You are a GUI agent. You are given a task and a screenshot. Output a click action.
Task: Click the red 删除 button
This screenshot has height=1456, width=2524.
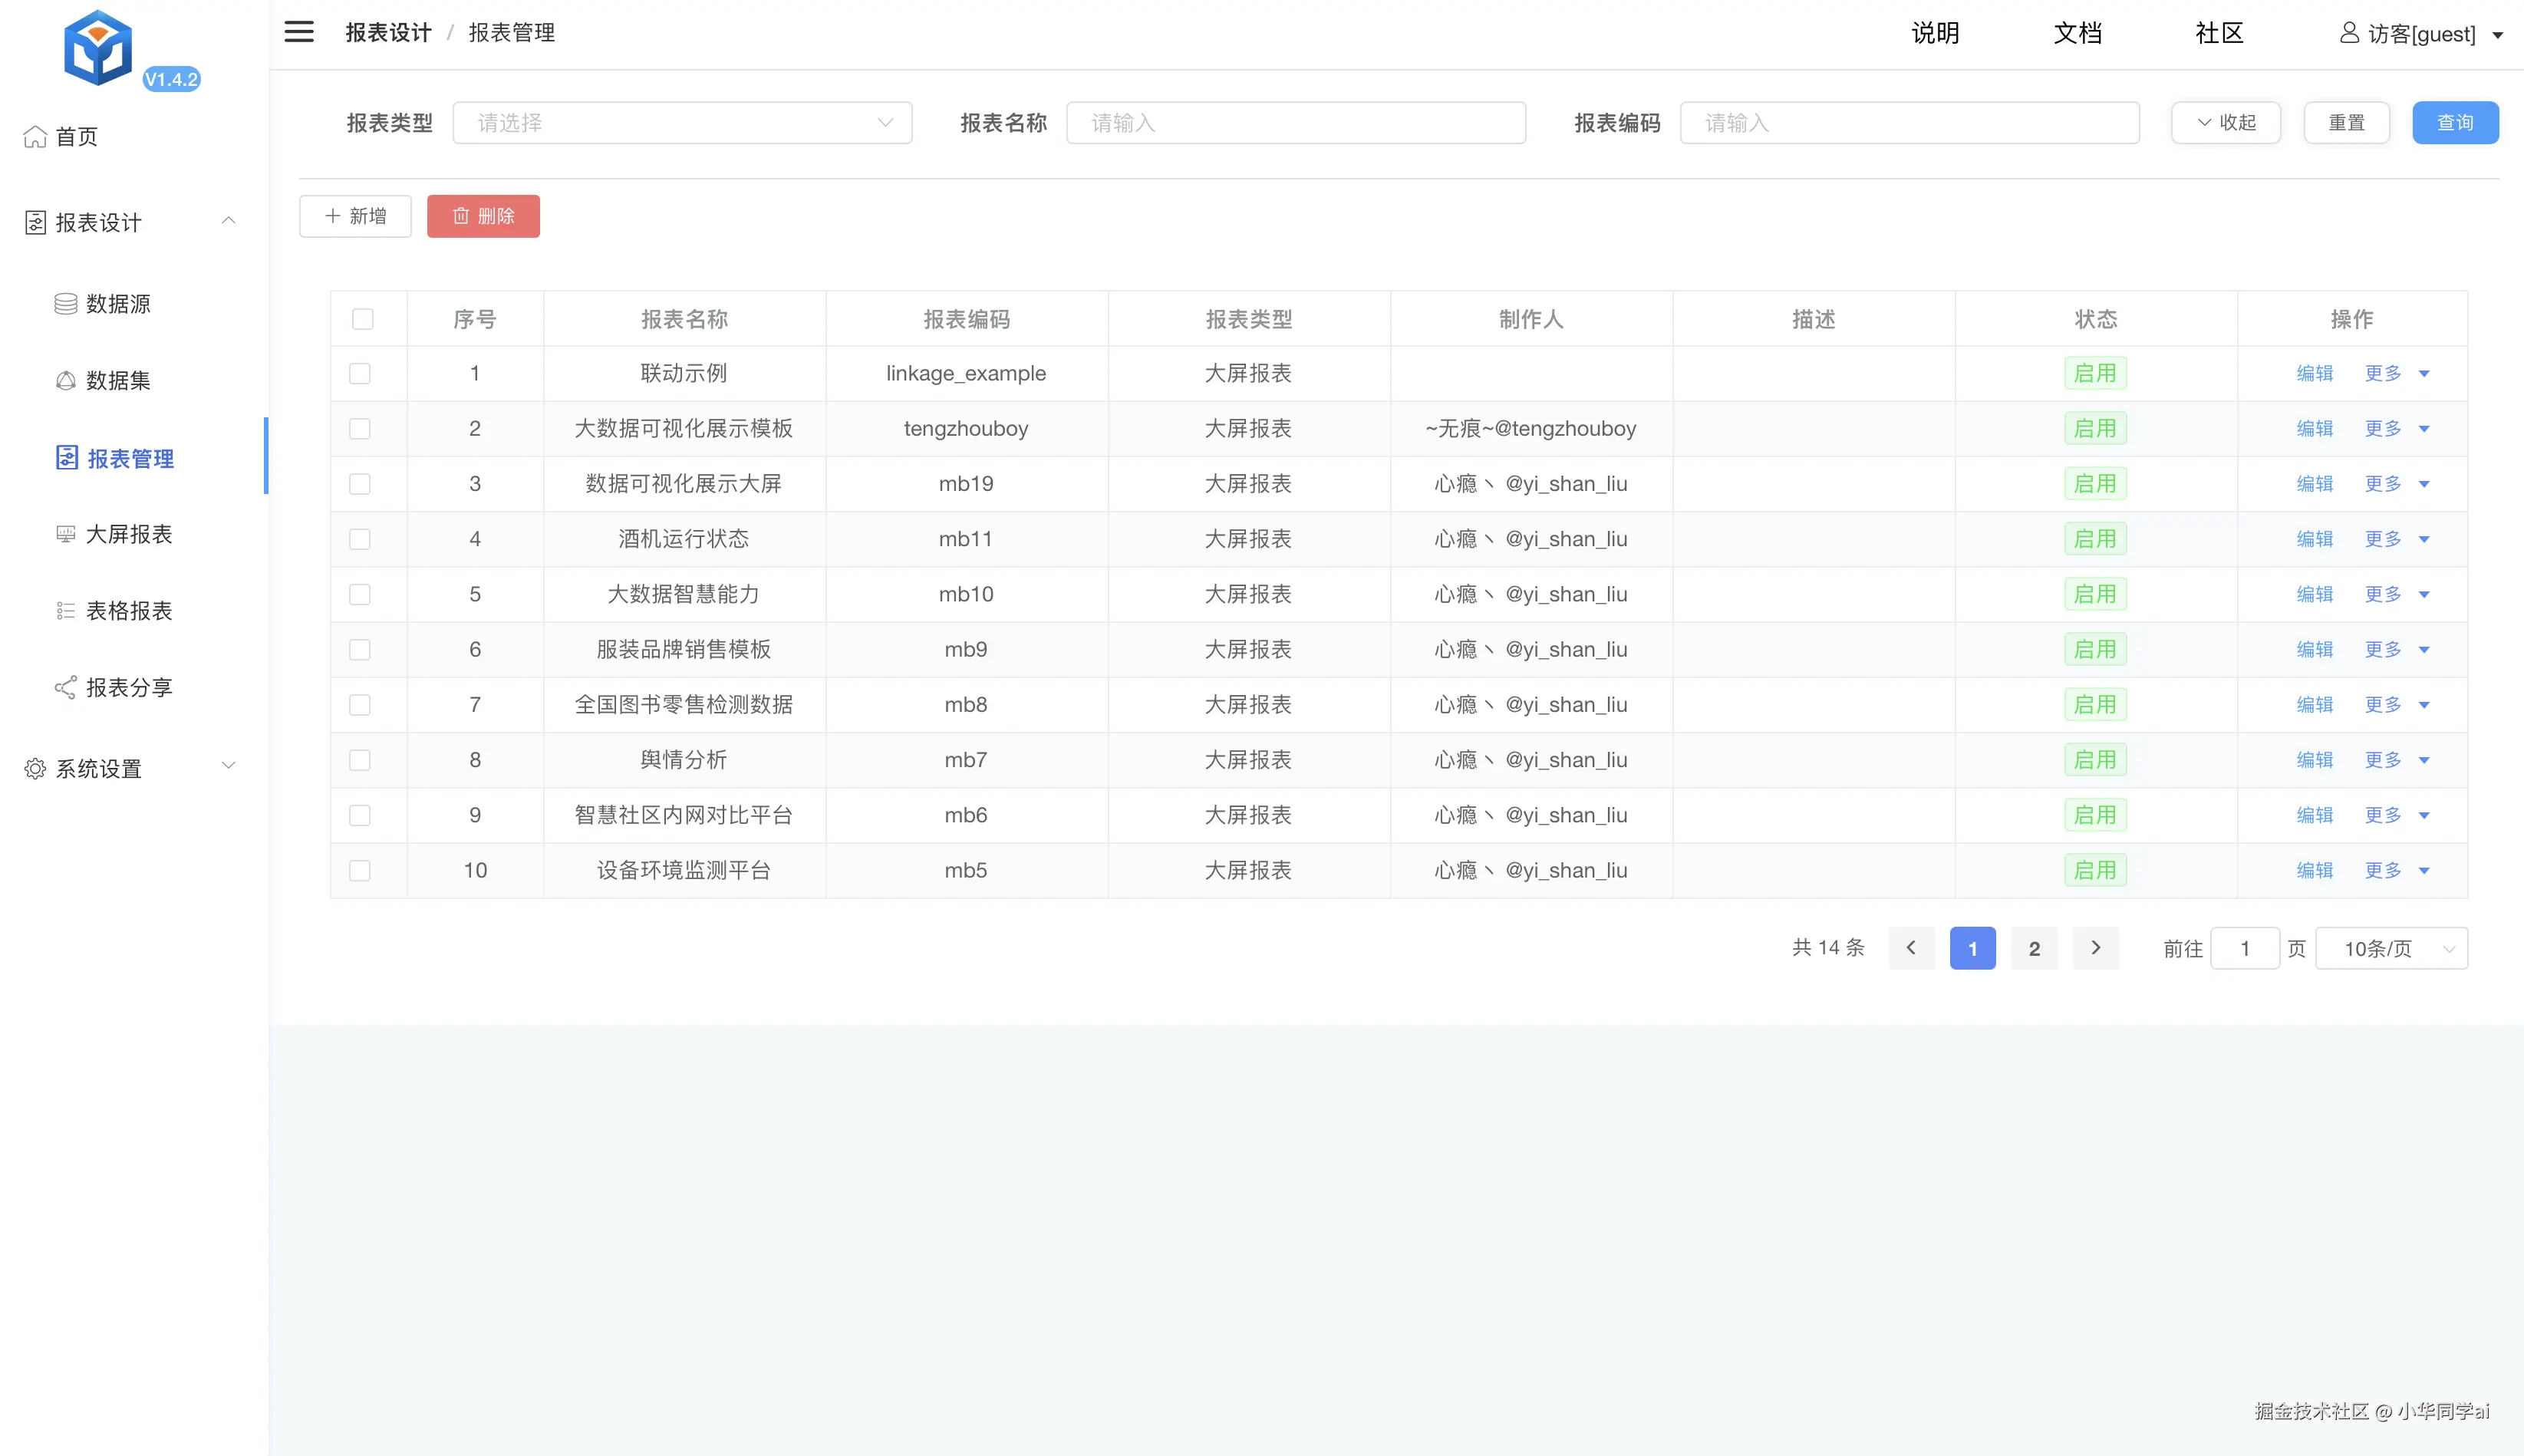[483, 216]
